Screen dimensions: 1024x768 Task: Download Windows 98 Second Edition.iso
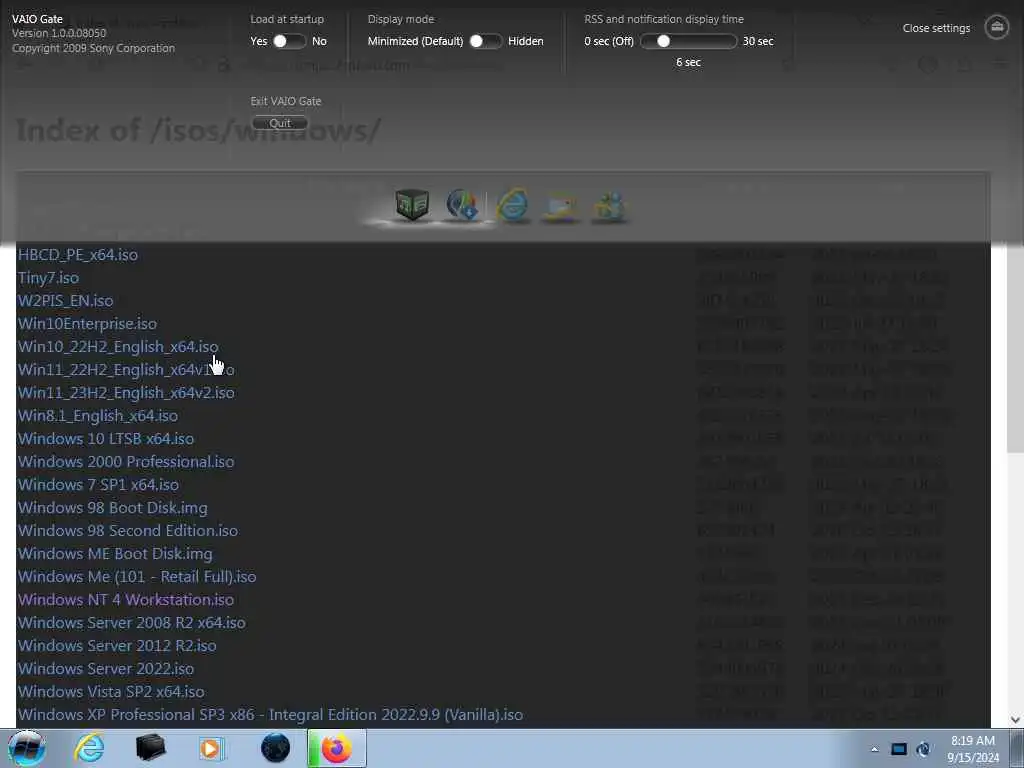(x=128, y=530)
